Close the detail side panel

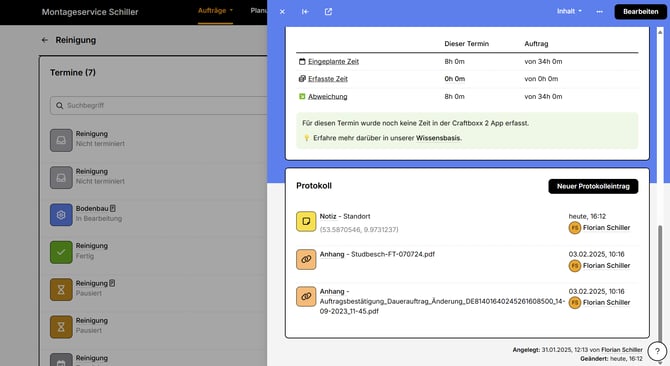[282, 12]
